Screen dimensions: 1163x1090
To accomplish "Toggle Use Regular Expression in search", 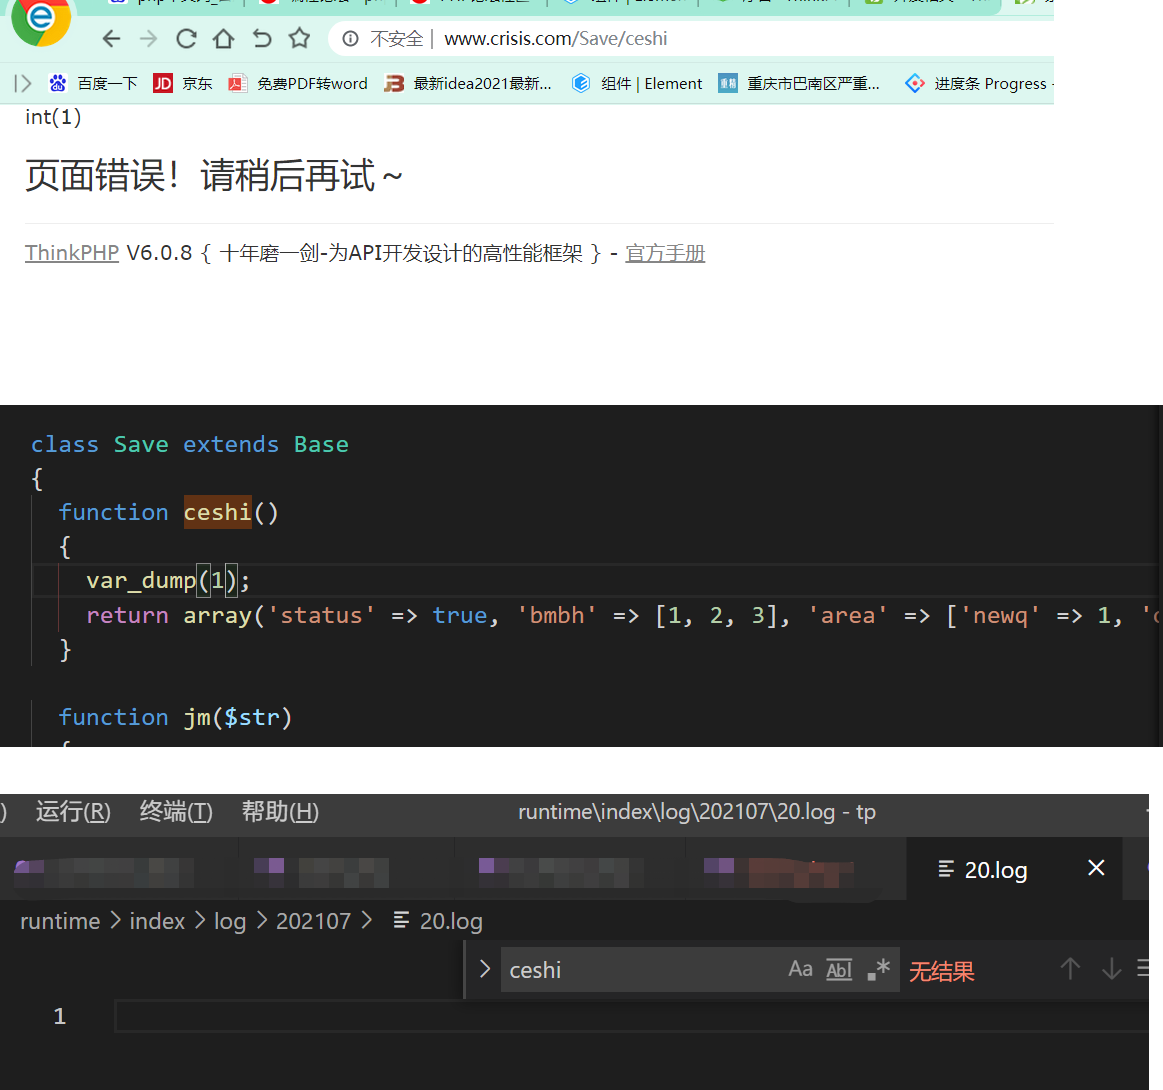I will [x=877, y=968].
